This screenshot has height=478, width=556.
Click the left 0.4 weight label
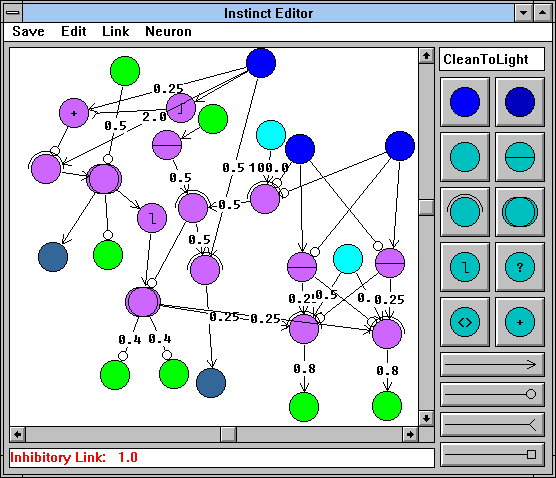click(130, 340)
